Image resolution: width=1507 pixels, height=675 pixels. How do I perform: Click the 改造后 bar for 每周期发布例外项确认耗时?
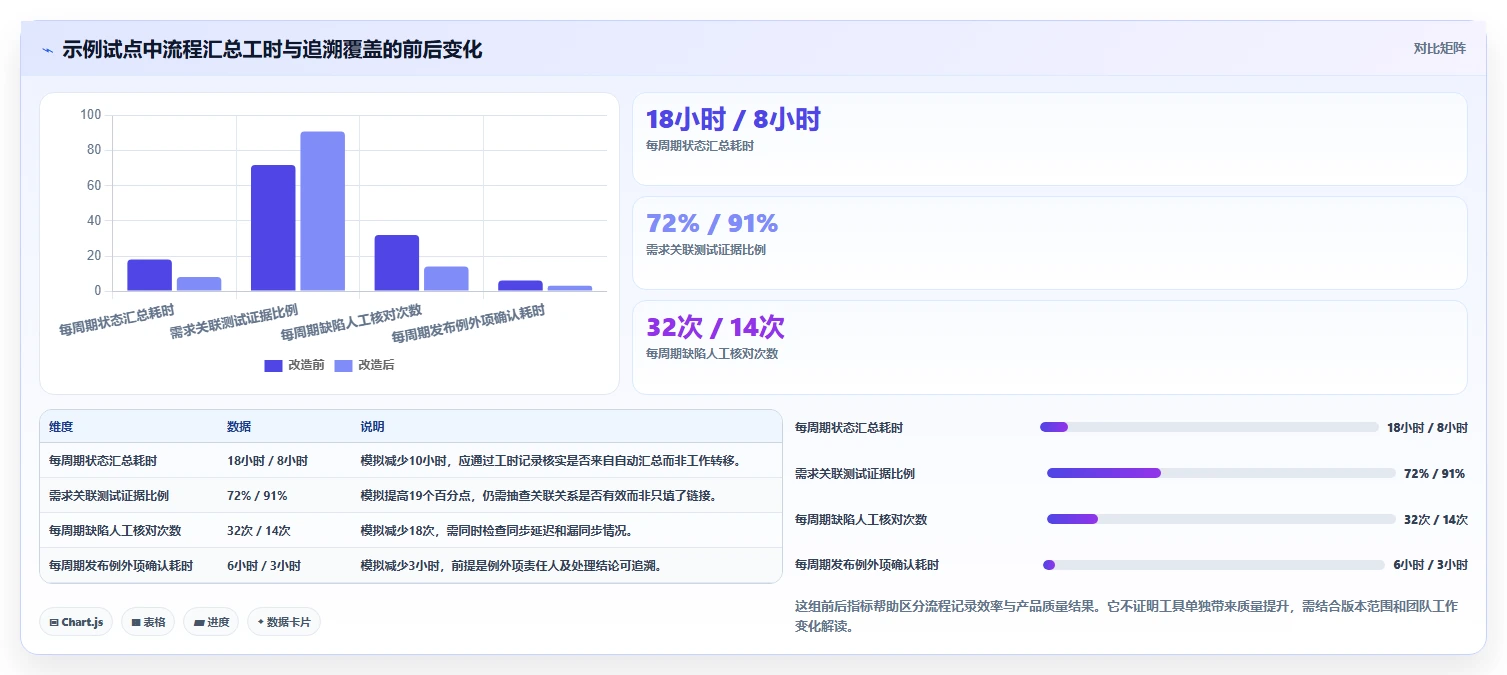pyautogui.click(x=570, y=288)
